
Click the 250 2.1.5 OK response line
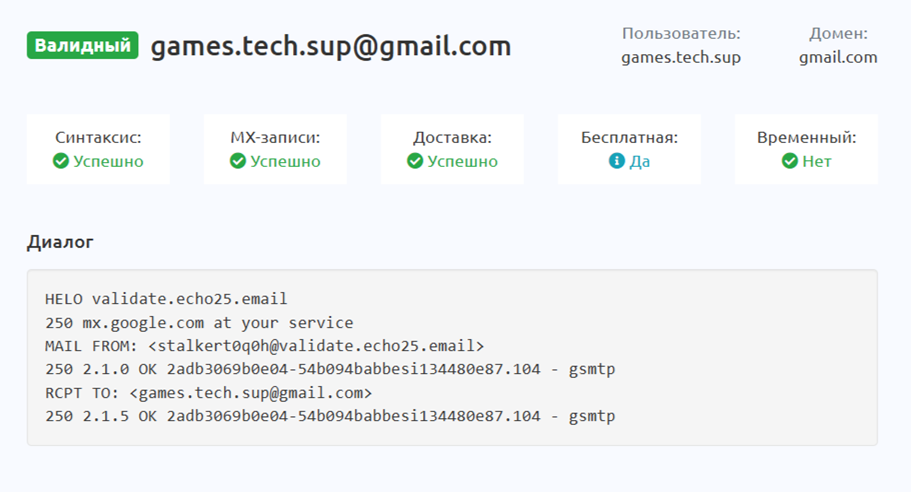[x=330, y=416]
